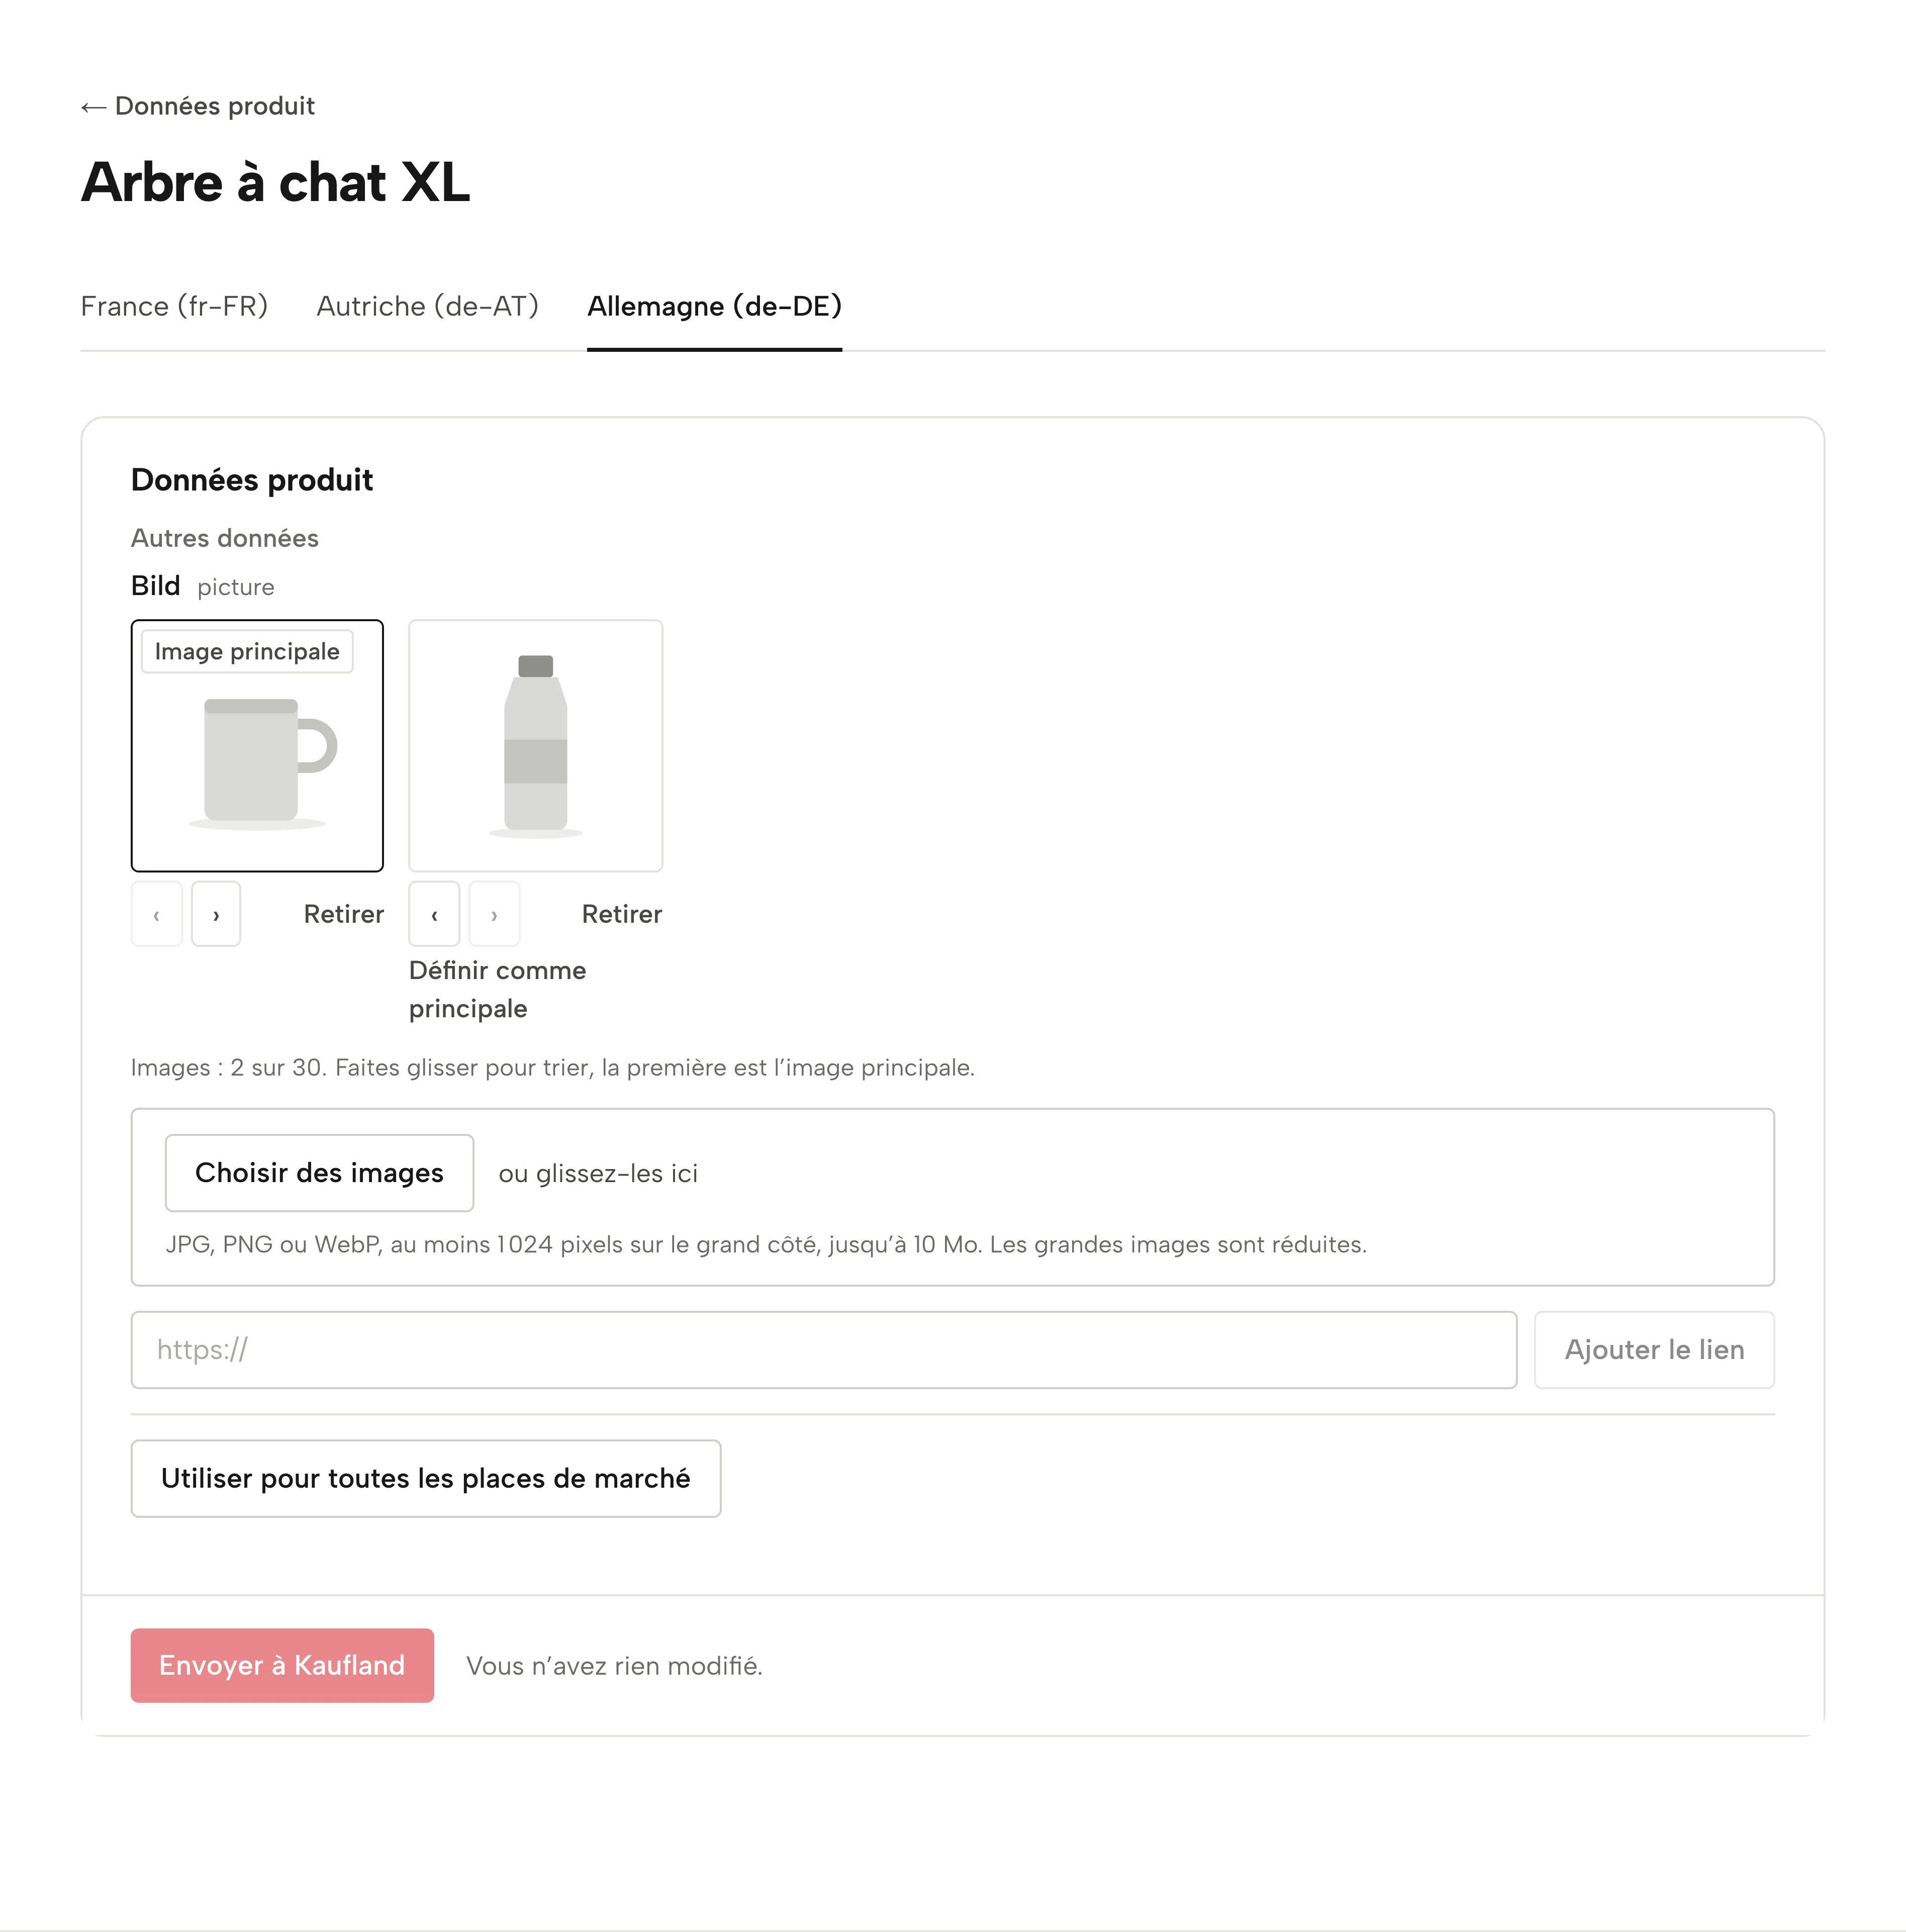
Task: Go back via Données produit arrow
Action: [x=197, y=106]
